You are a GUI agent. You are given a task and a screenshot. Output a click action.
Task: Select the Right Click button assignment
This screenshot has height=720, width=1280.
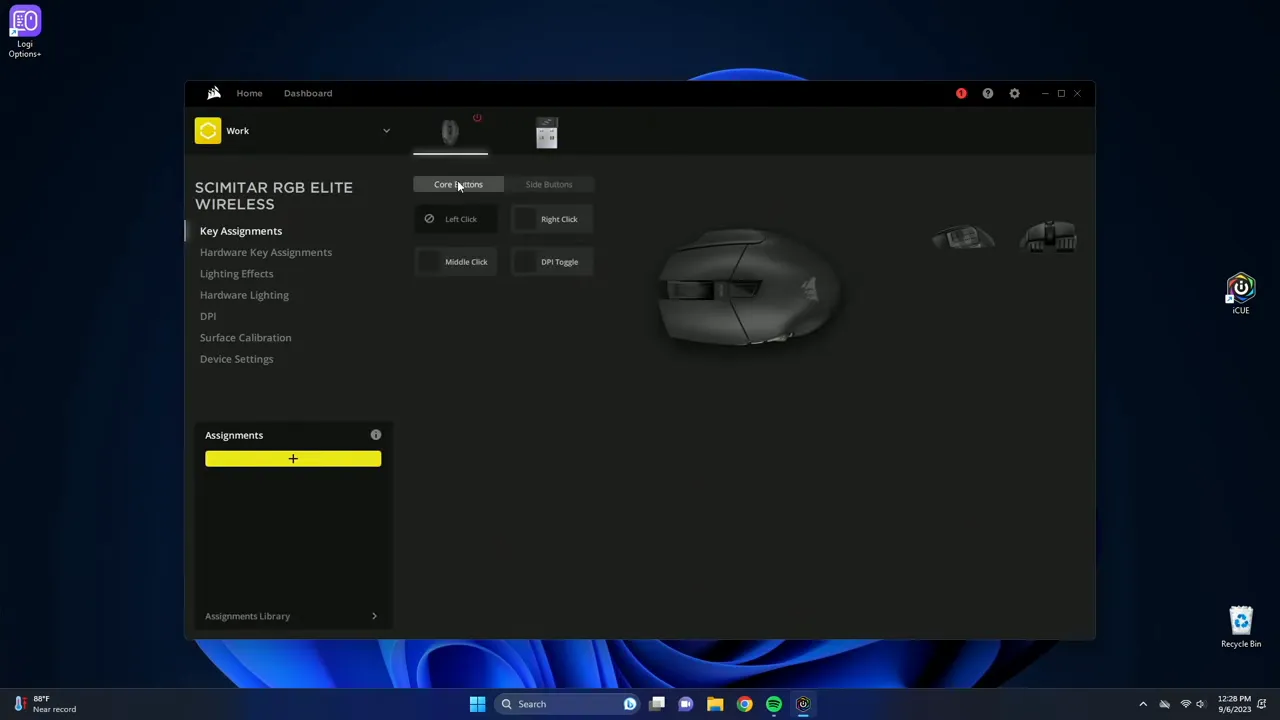pos(552,219)
